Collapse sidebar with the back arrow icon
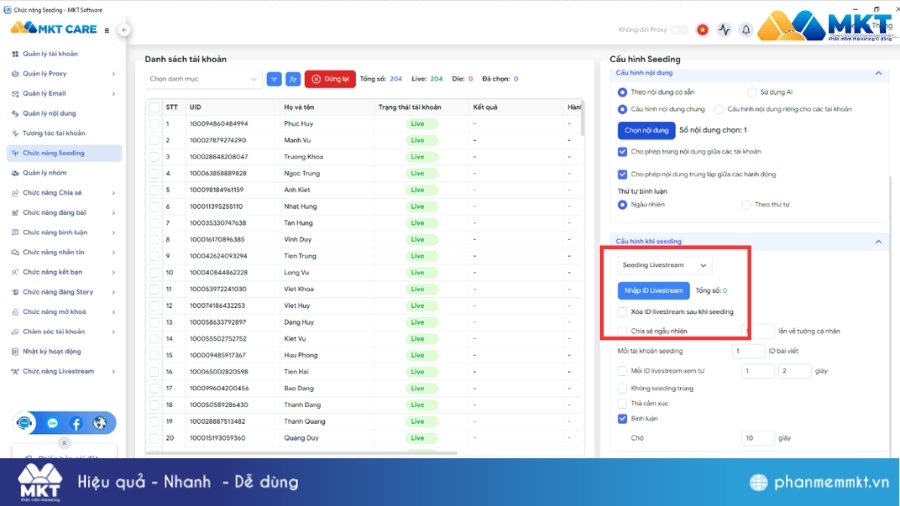 [124, 30]
